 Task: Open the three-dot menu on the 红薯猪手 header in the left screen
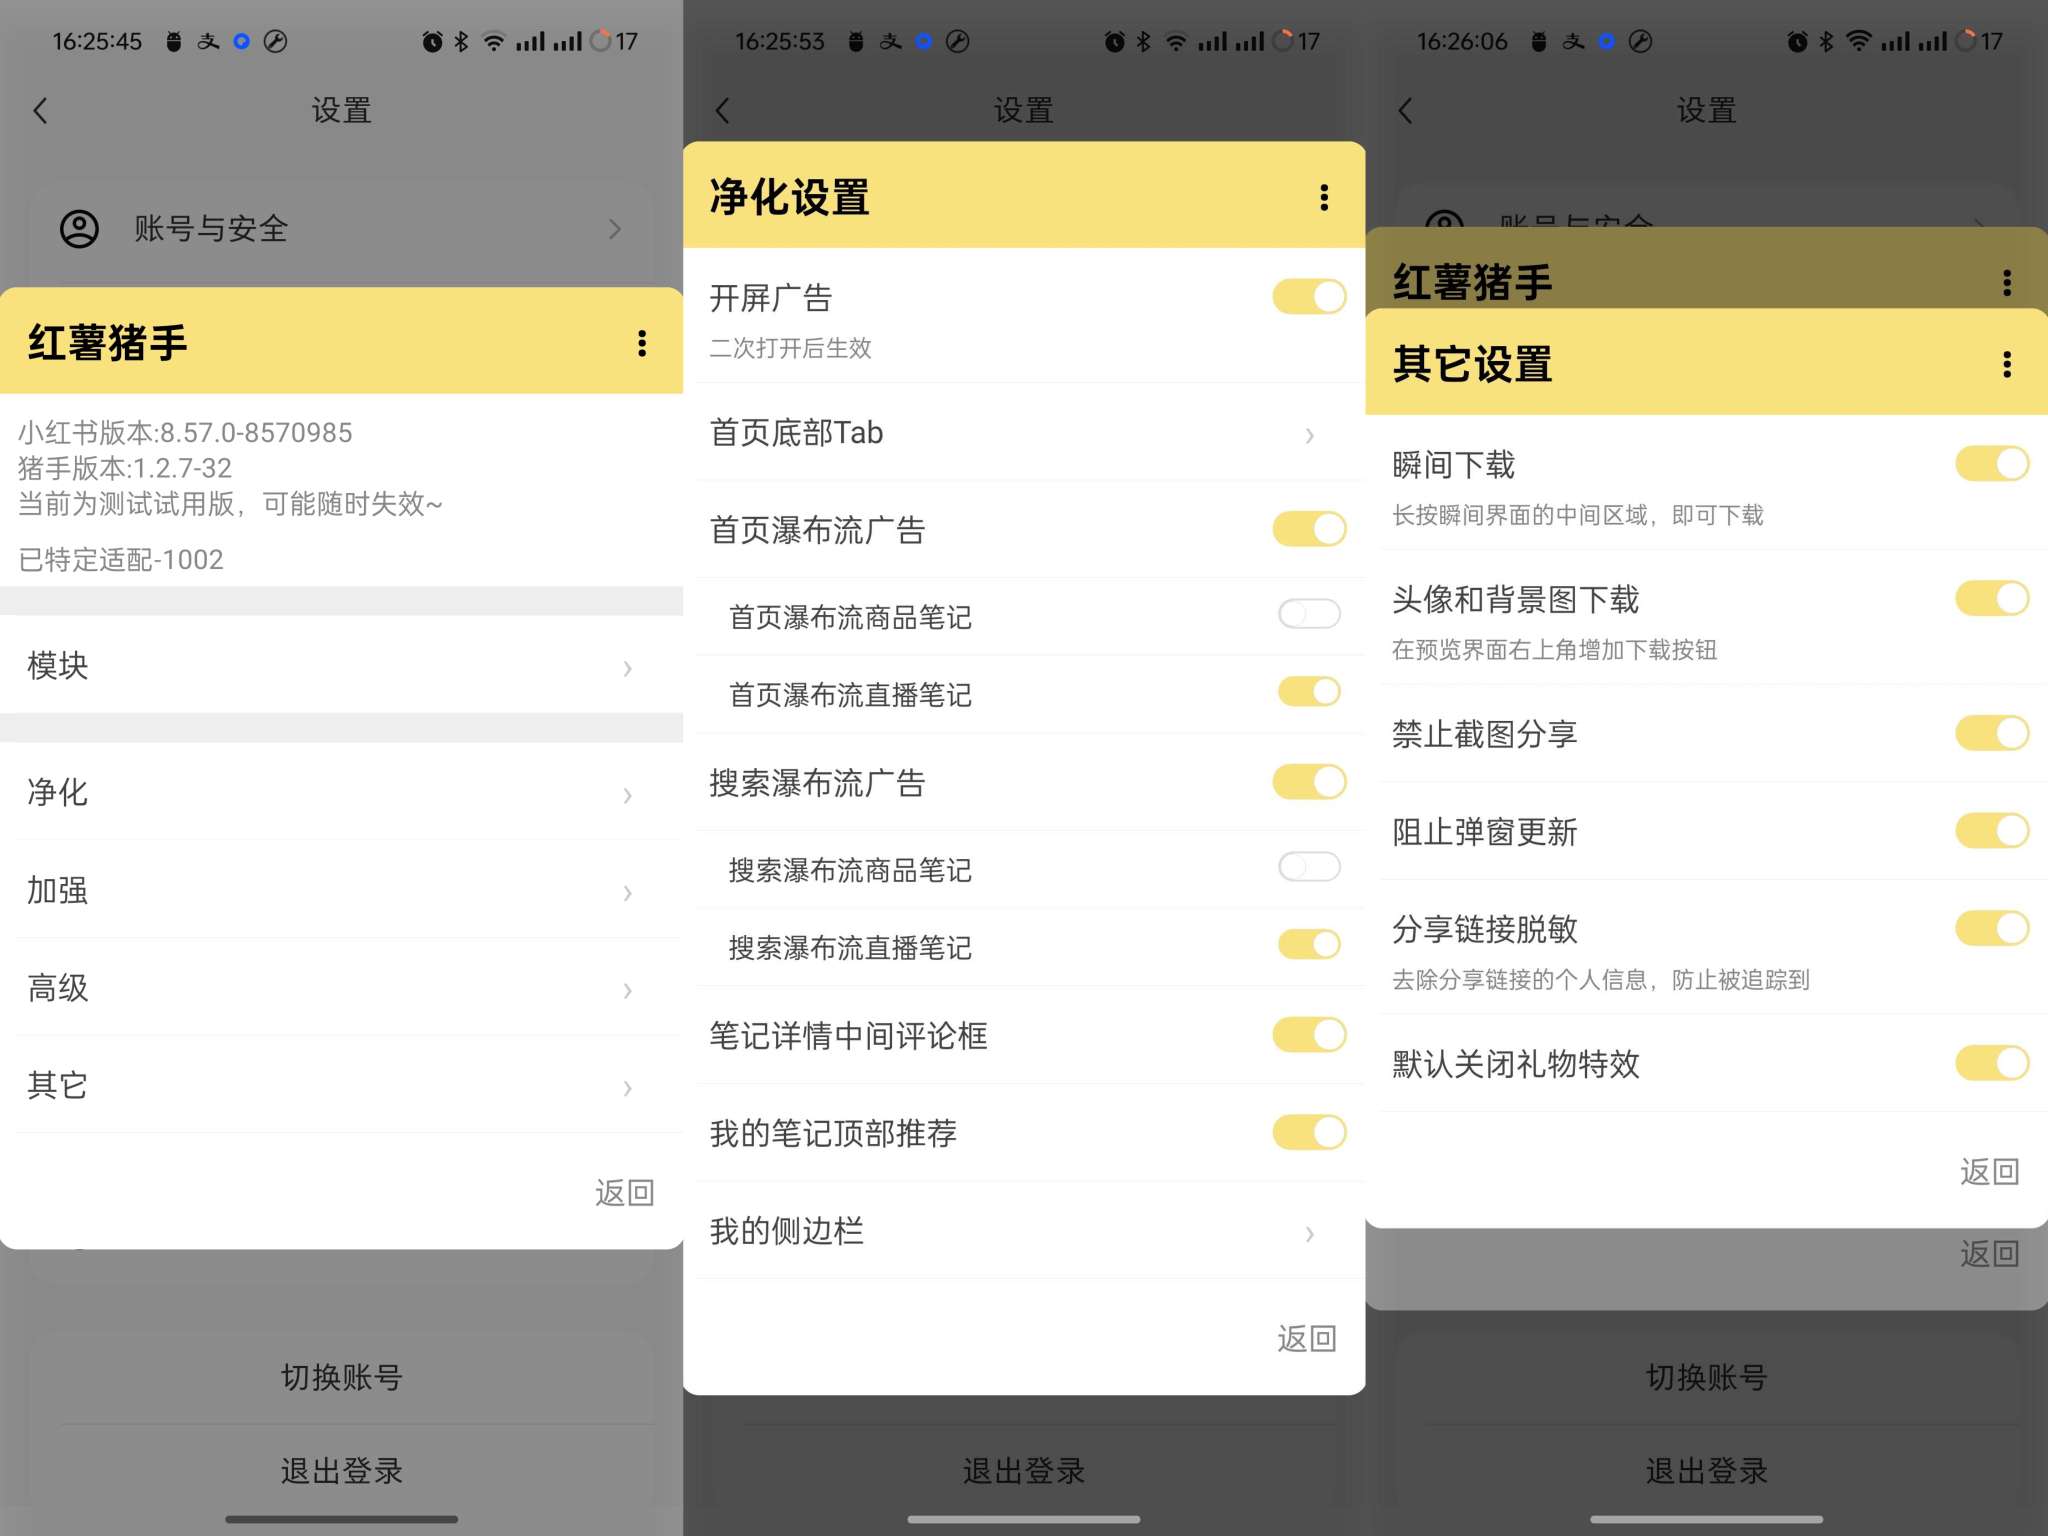(642, 343)
